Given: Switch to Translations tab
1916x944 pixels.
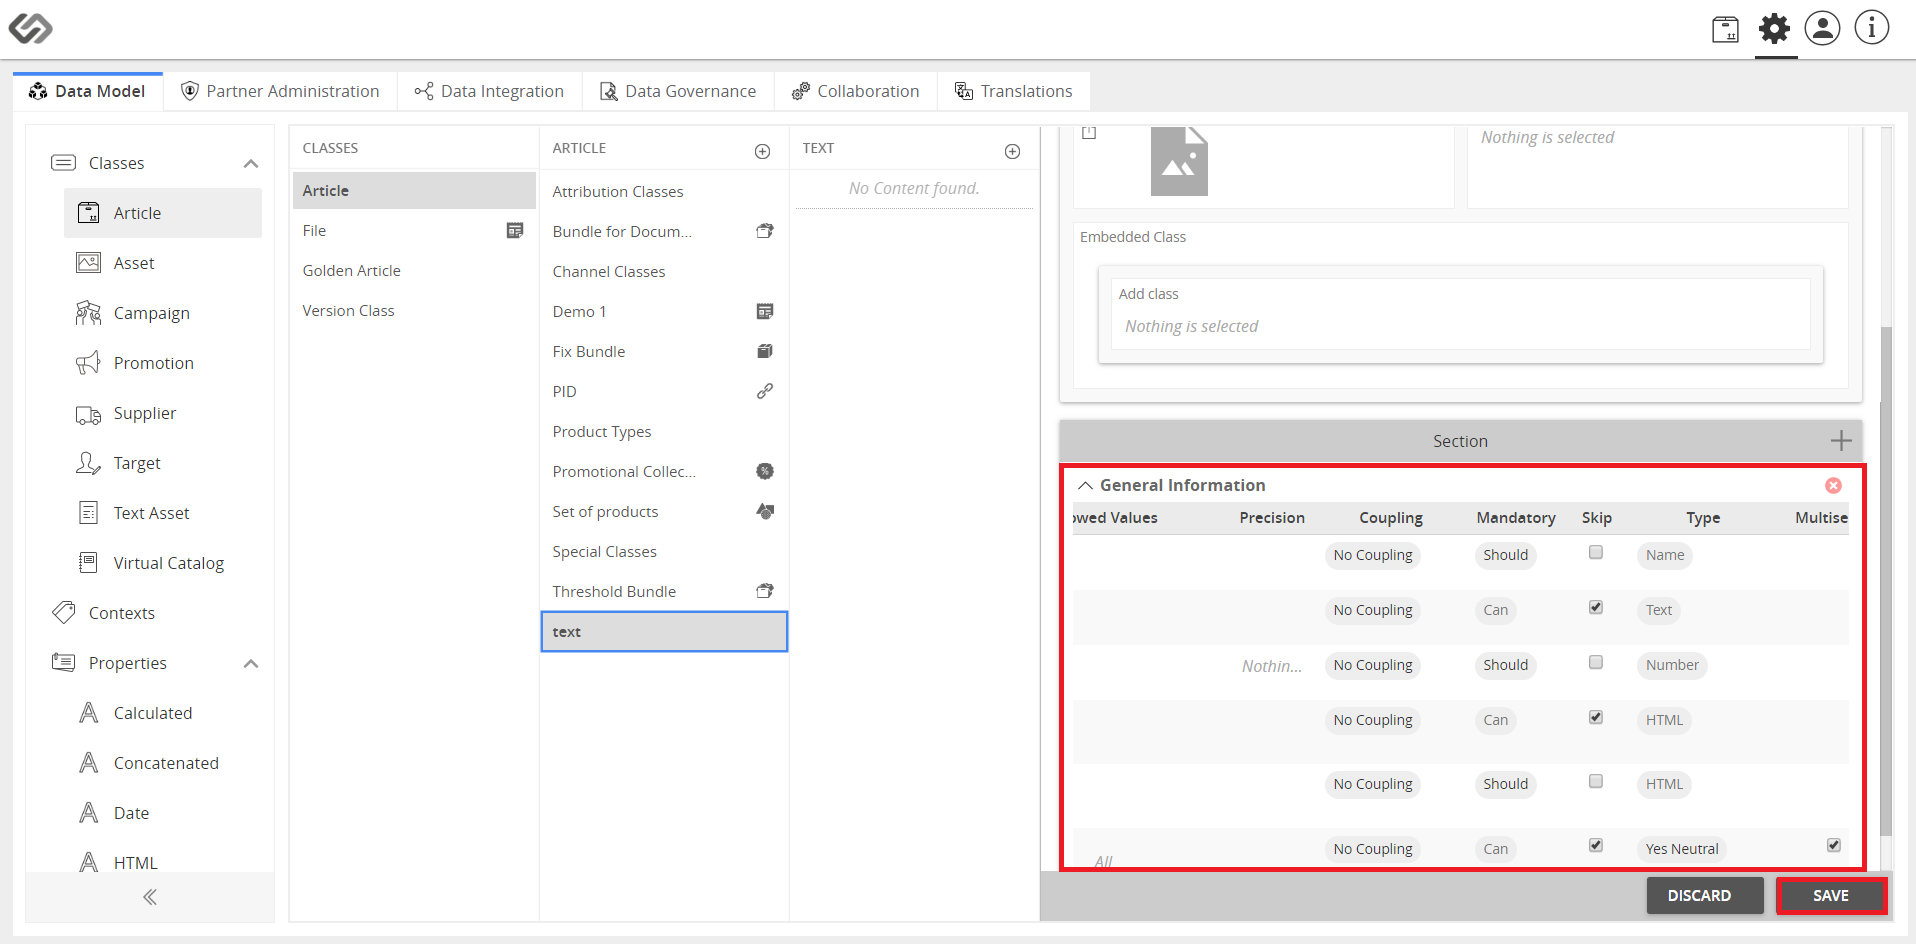Looking at the screenshot, I should pyautogui.click(x=1014, y=91).
